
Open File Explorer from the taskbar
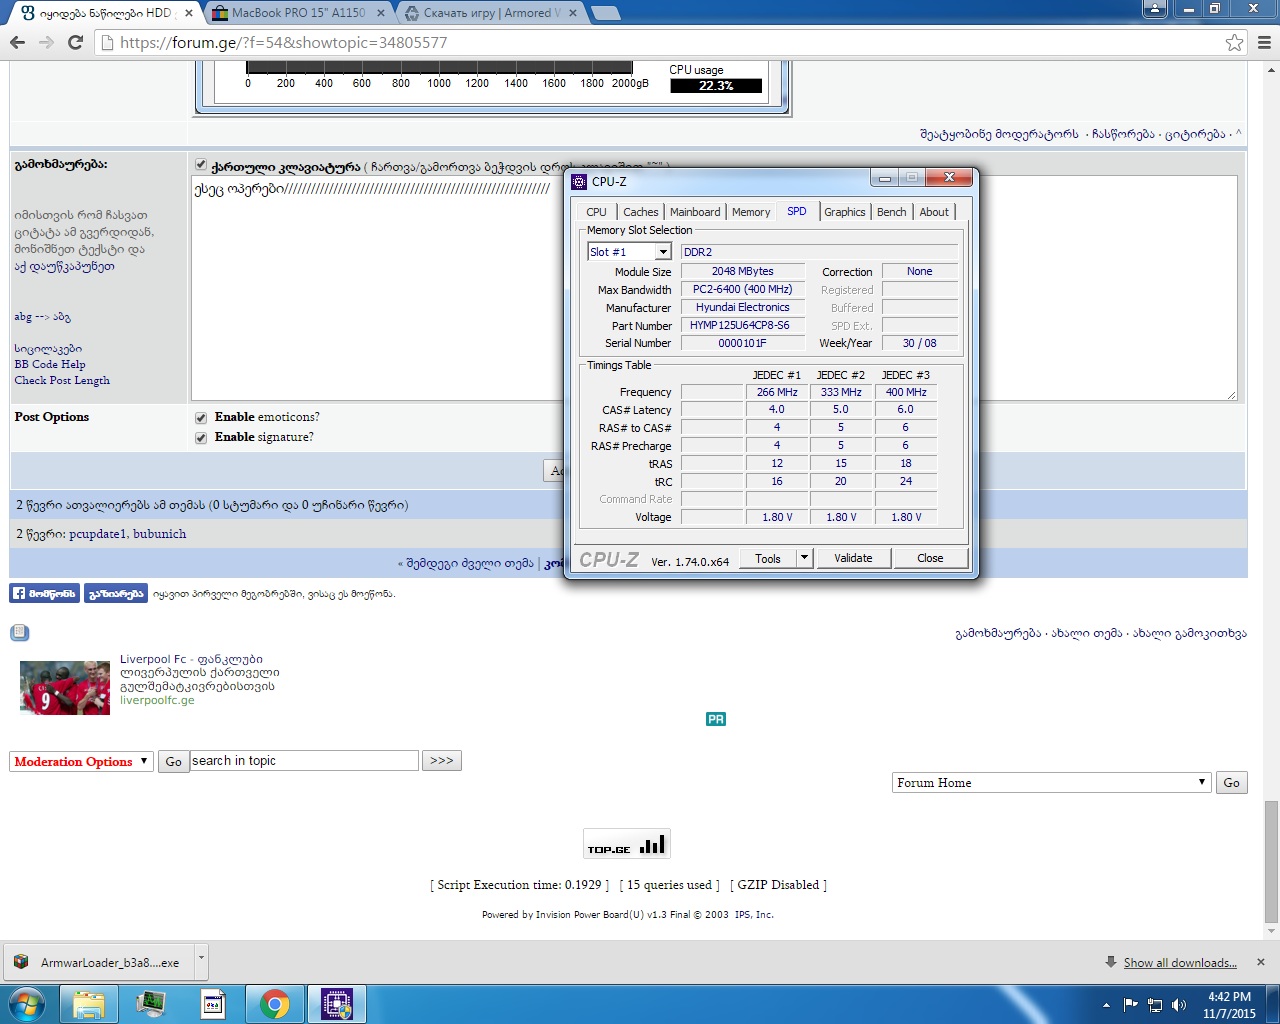tap(89, 1004)
